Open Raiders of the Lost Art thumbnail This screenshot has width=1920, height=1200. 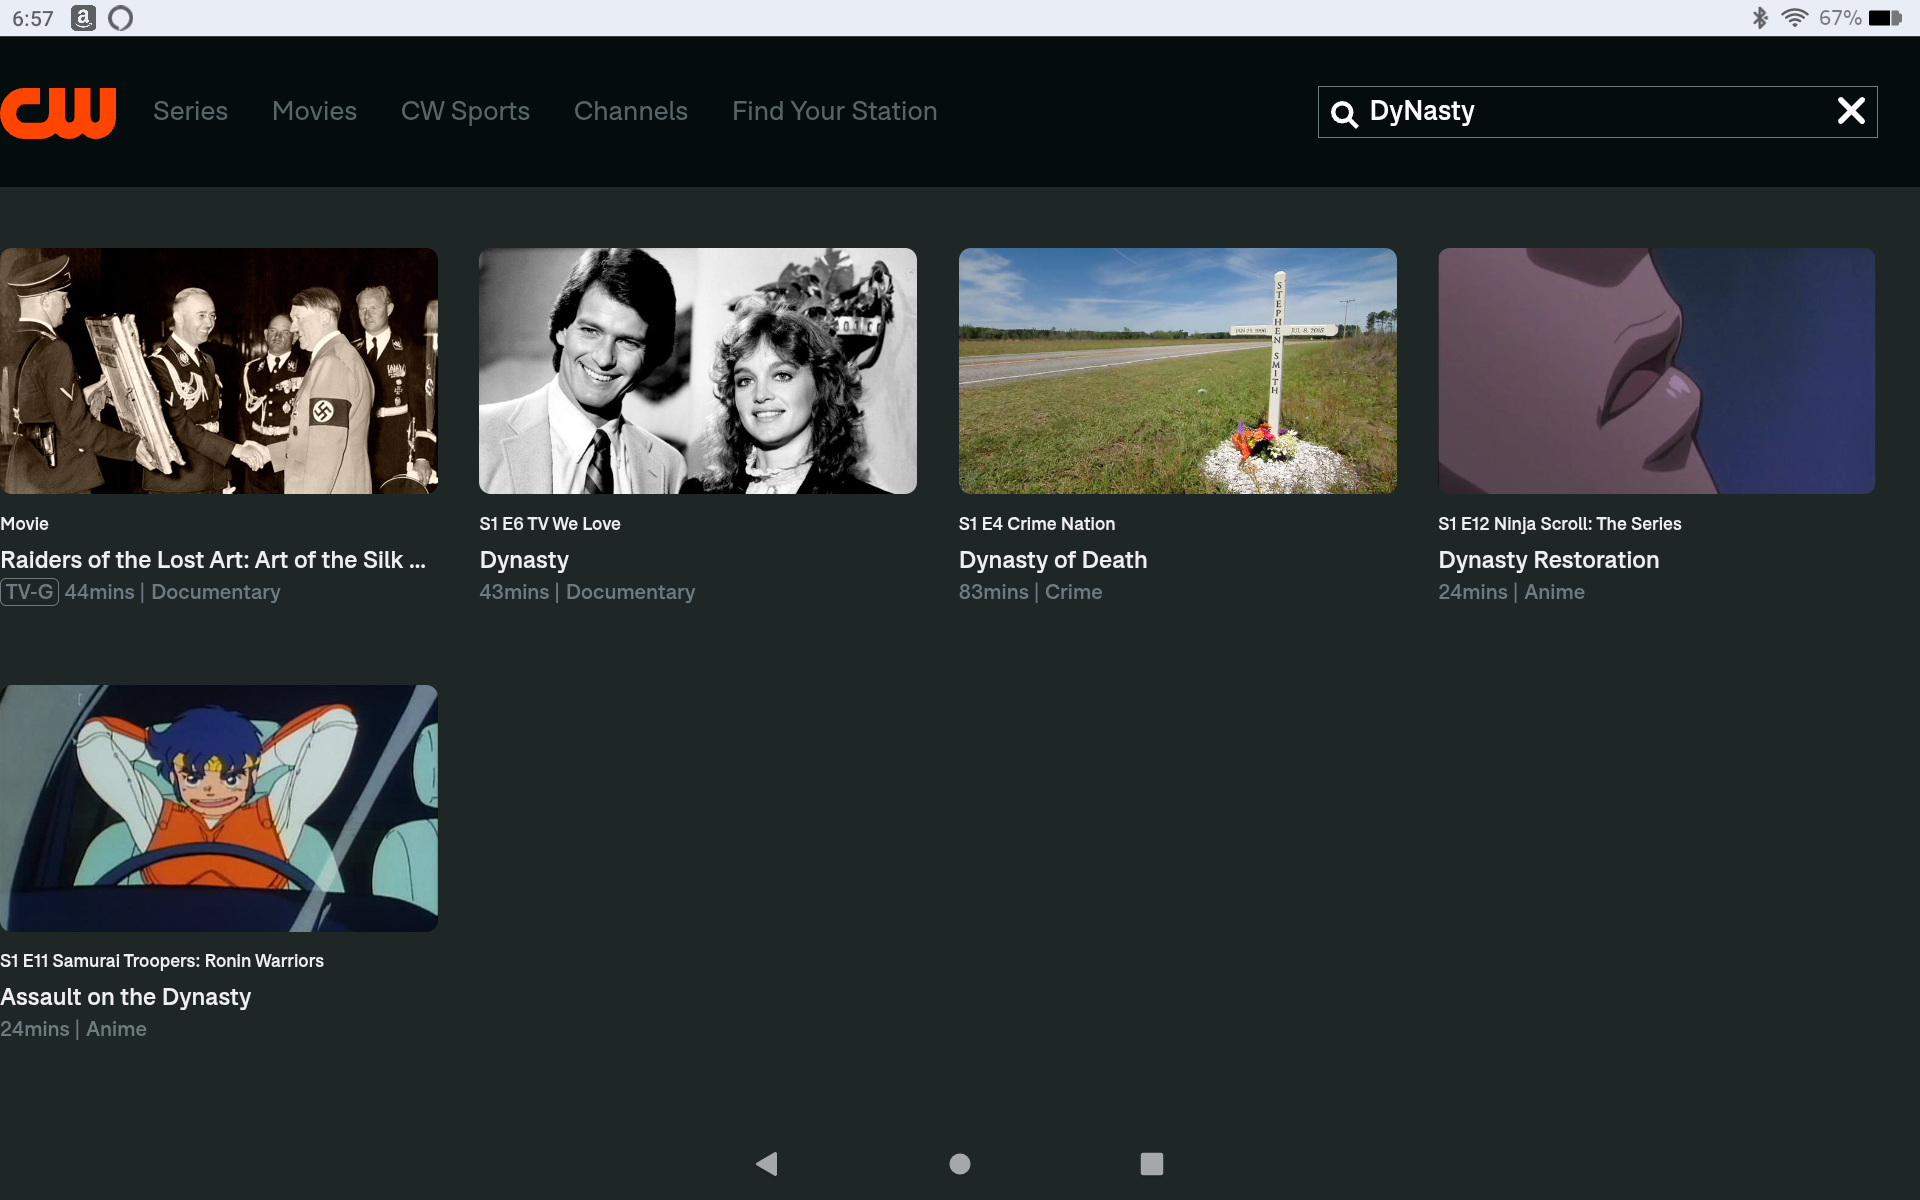pyautogui.click(x=219, y=371)
